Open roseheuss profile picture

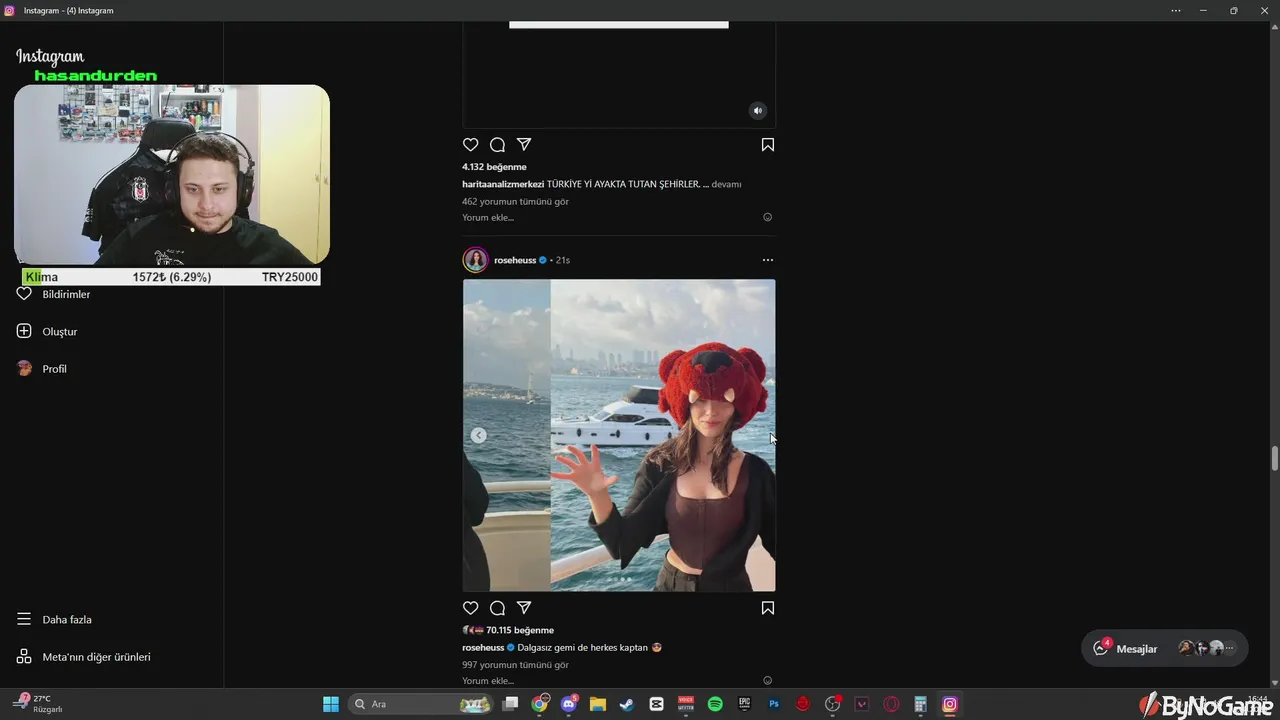[x=475, y=260]
